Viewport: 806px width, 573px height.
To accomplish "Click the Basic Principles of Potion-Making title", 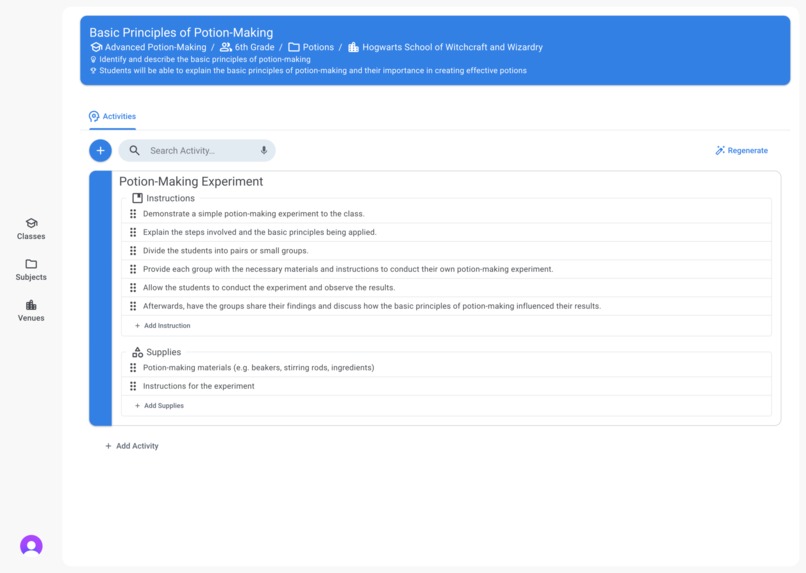I will [x=181, y=32].
